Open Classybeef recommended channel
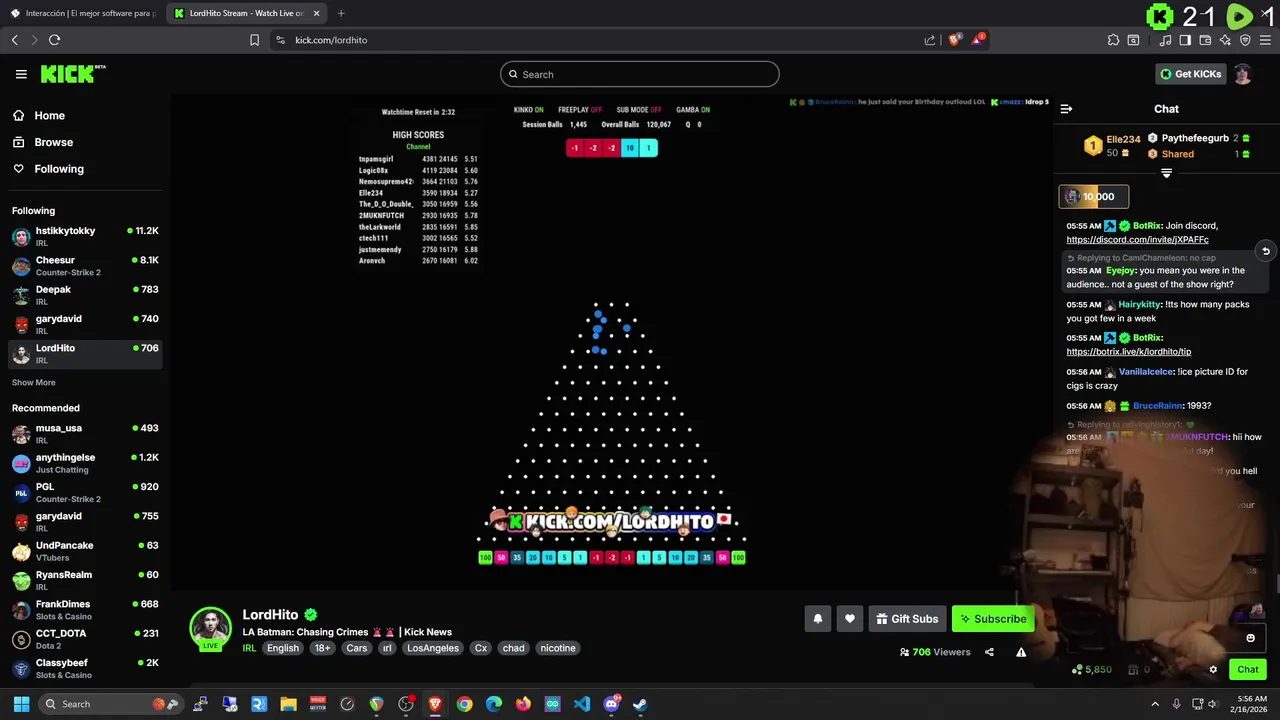 coord(85,668)
